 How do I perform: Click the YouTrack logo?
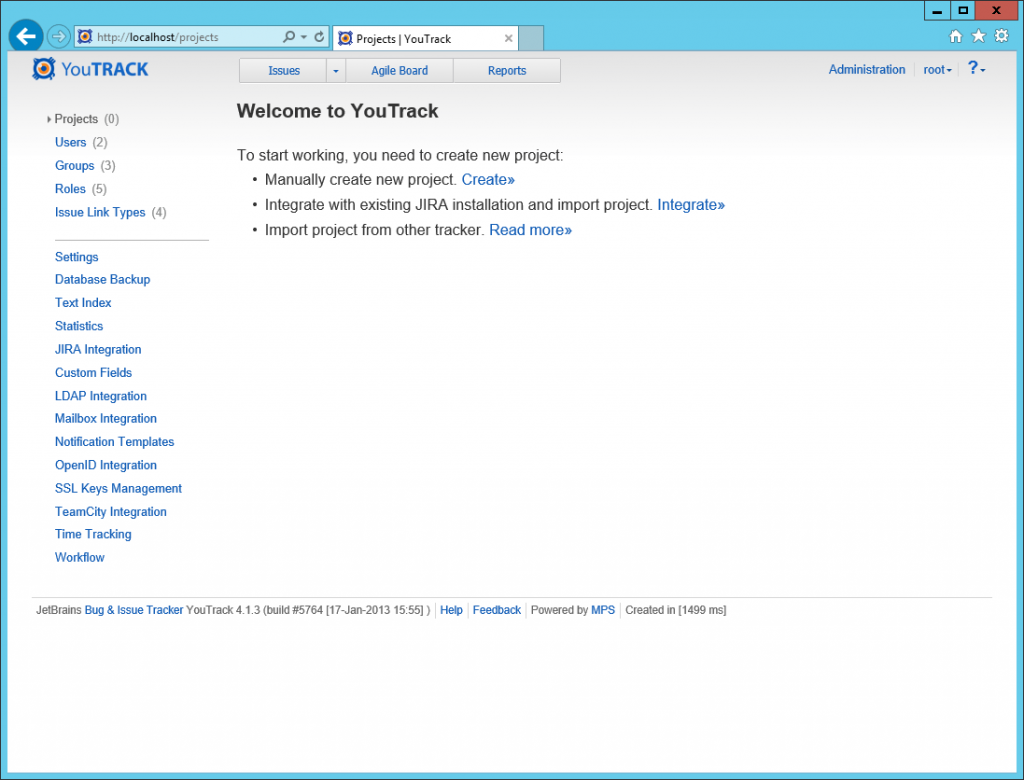point(90,69)
